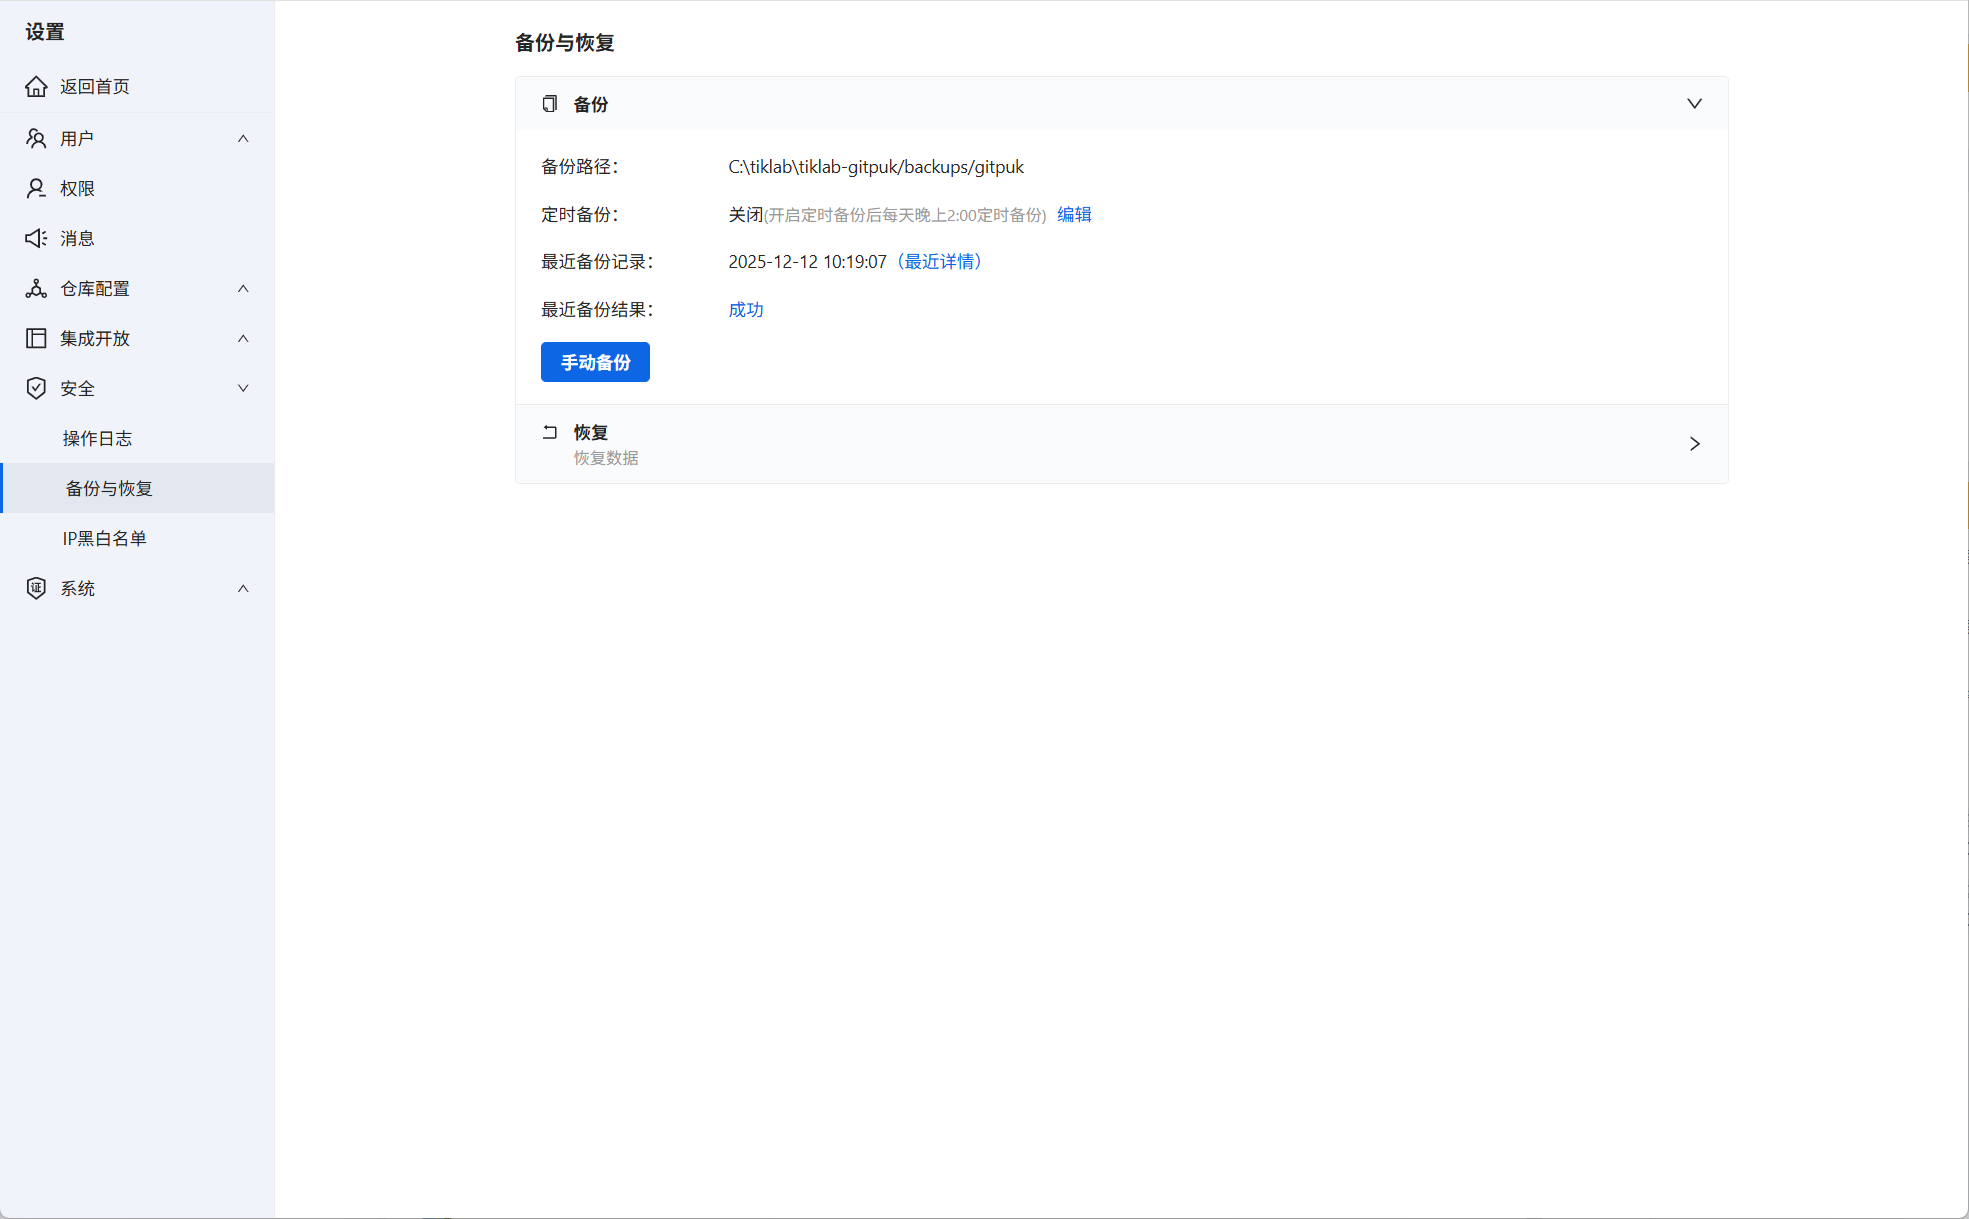Screen dimensions: 1969x1219
Task: Expand the 恢复 section arrow
Action: (1694, 444)
